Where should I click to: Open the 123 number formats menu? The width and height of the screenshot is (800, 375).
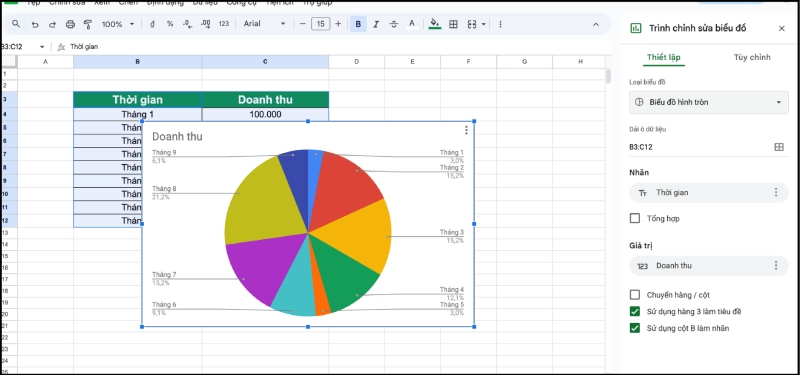223,24
